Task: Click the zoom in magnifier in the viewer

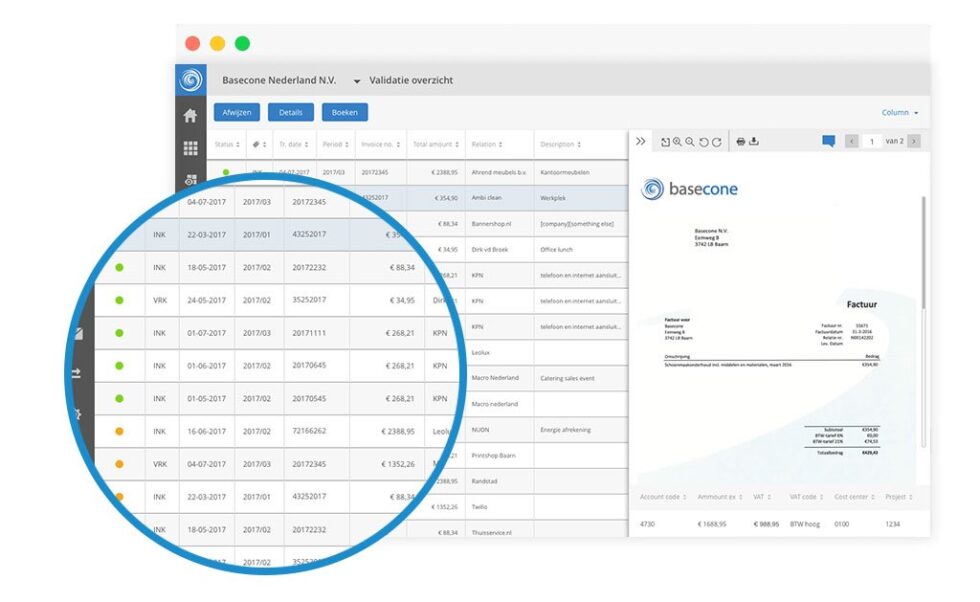Action: [x=677, y=142]
